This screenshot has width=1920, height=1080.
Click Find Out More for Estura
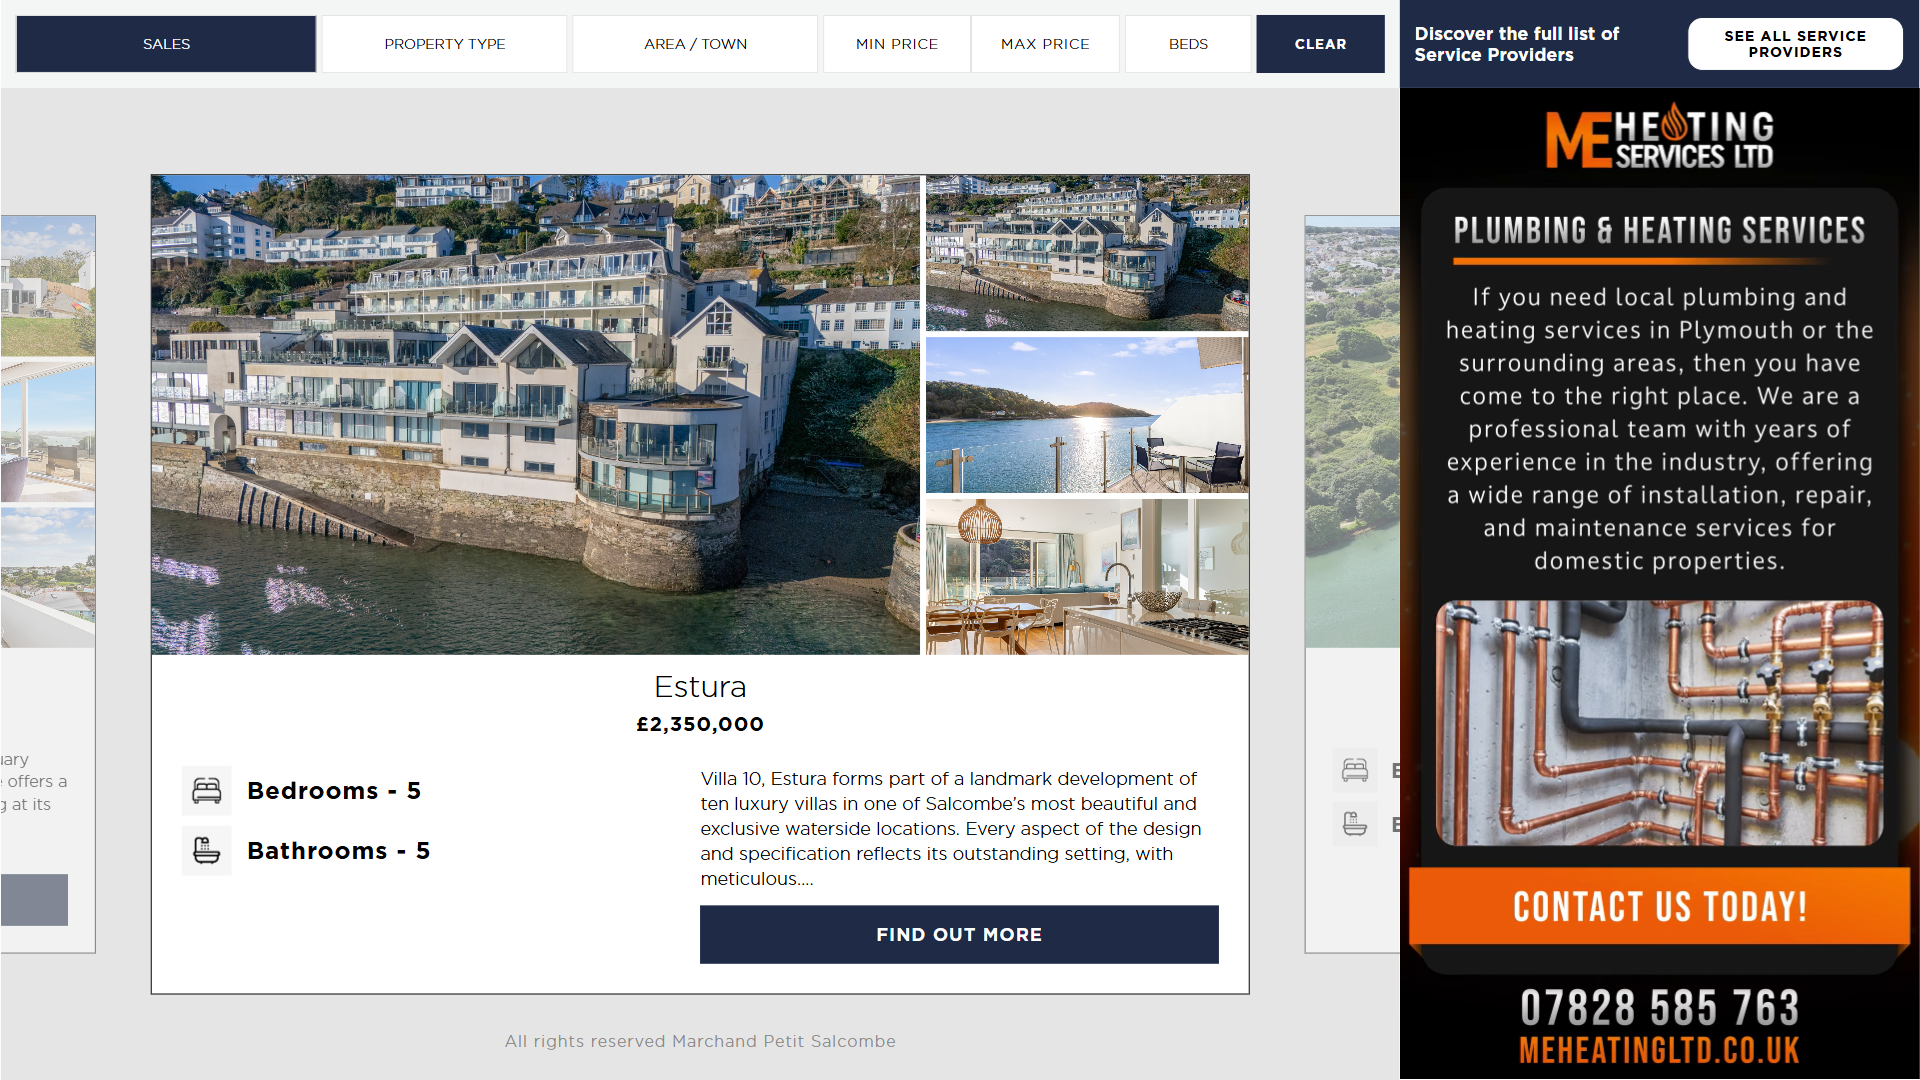pyautogui.click(x=959, y=935)
